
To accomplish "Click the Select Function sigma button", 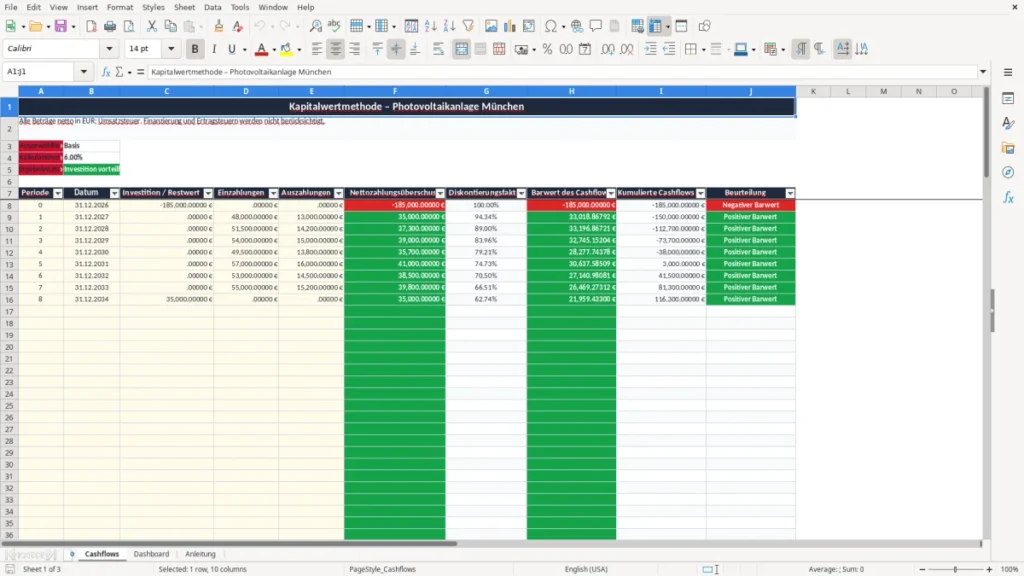I will coord(119,72).
